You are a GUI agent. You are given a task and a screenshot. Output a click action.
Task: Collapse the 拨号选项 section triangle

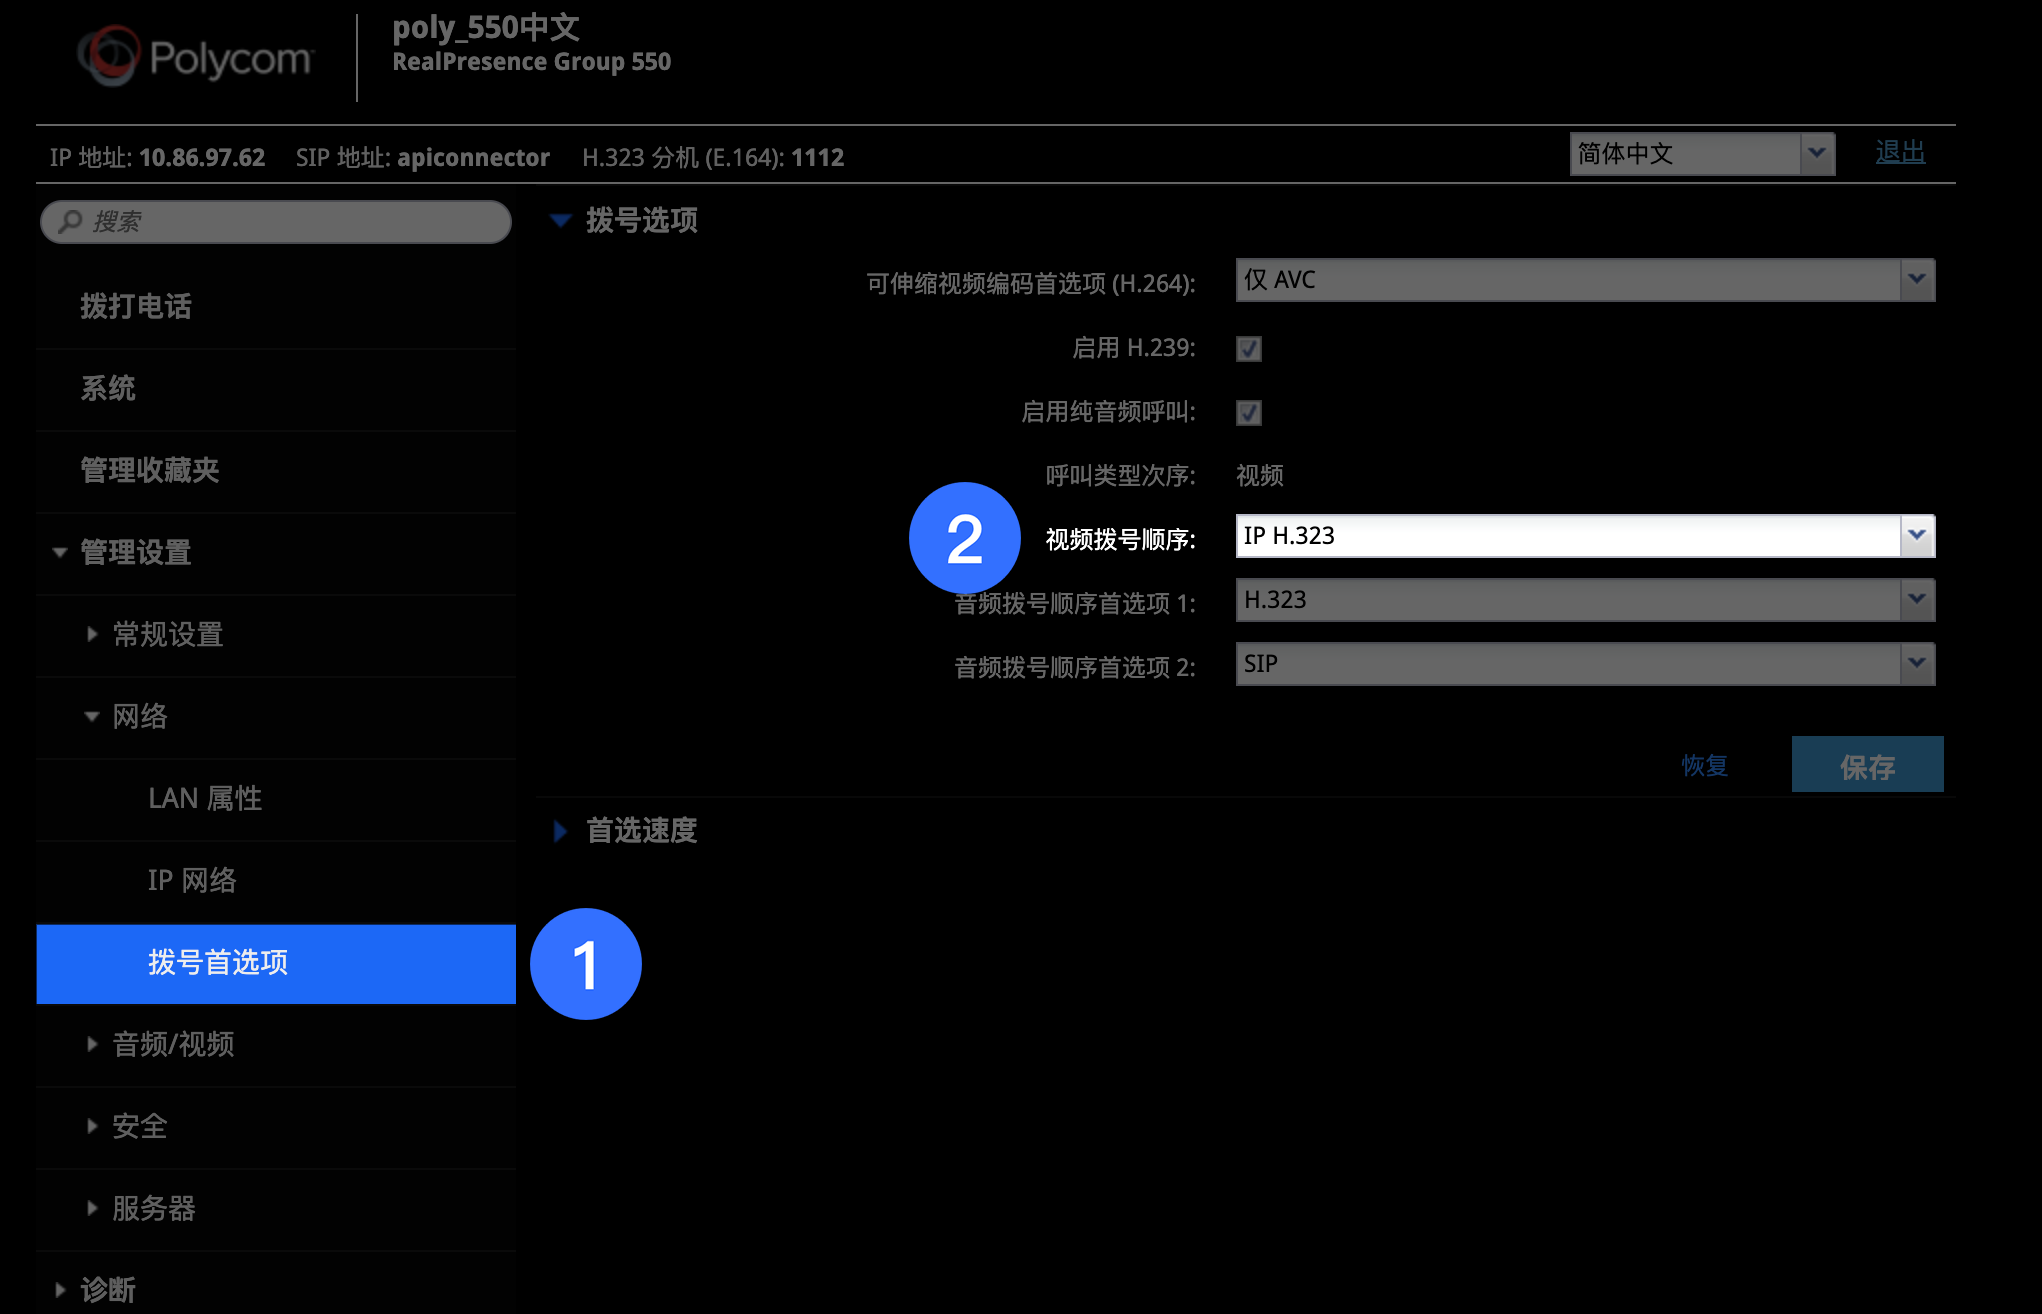[561, 221]
